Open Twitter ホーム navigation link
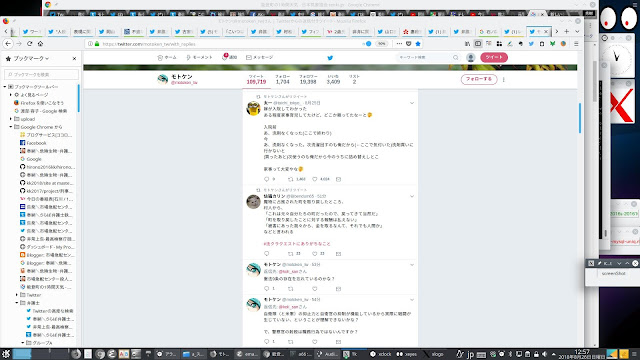 [x=167, y=58]
